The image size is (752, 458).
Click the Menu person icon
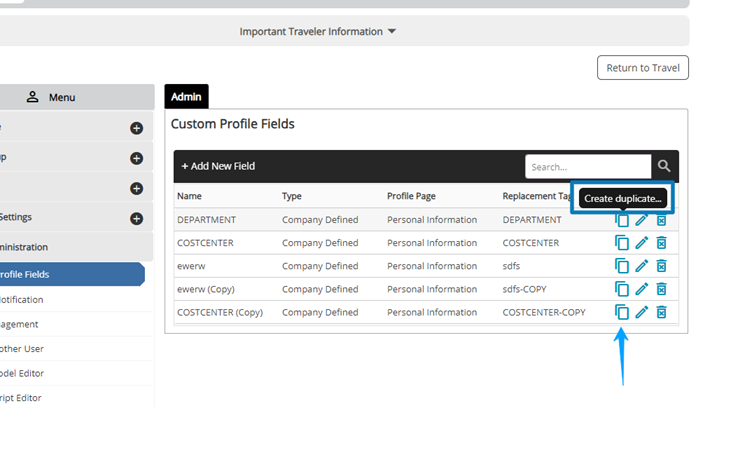(x=32, y=97)
